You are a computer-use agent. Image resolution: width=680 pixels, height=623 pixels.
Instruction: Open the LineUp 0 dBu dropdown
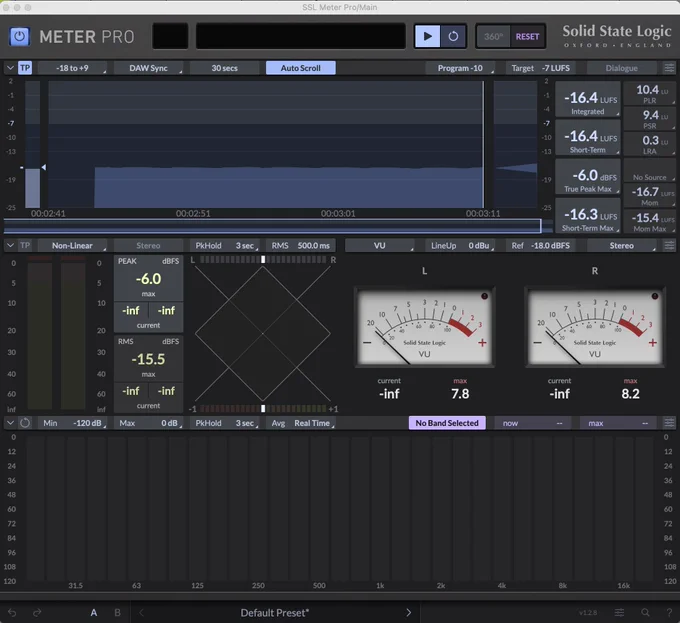460,245
